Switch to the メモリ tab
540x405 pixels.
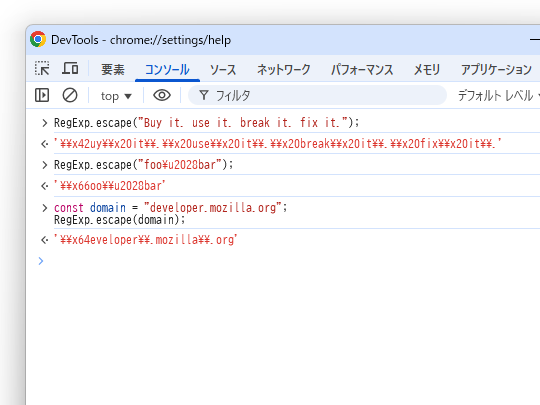pos(427,70)
